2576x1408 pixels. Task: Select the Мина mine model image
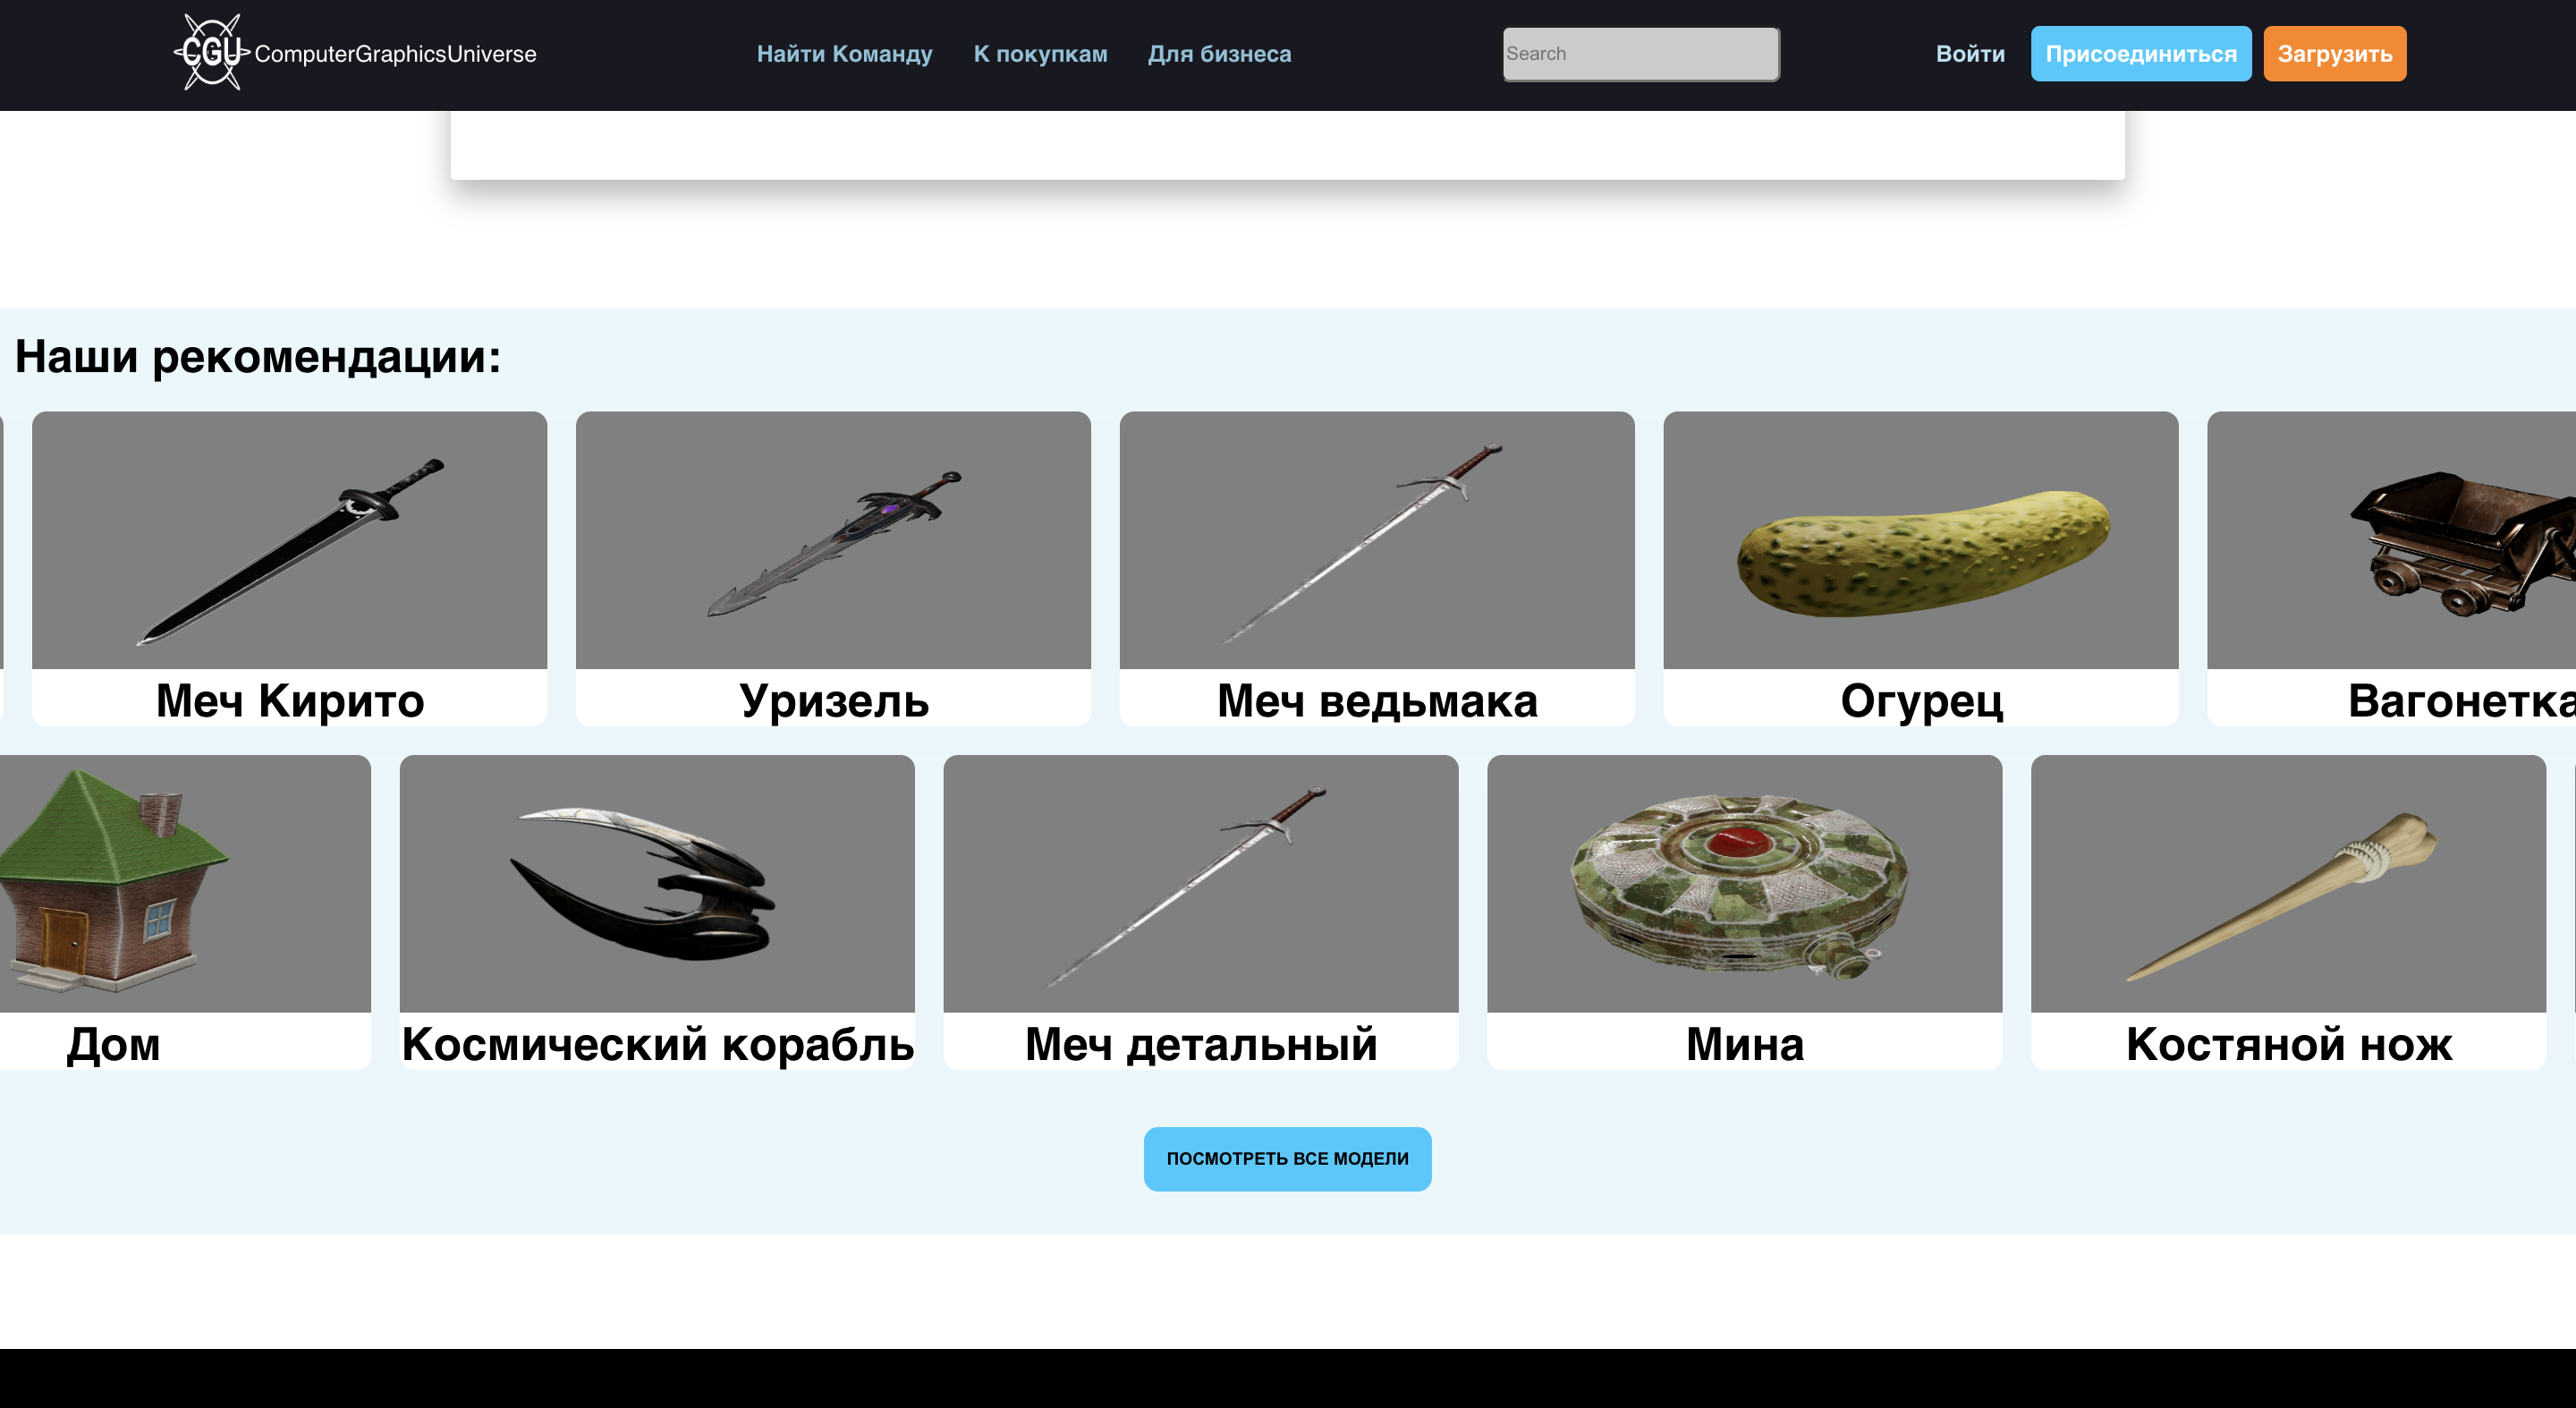tap(1744, 883)
